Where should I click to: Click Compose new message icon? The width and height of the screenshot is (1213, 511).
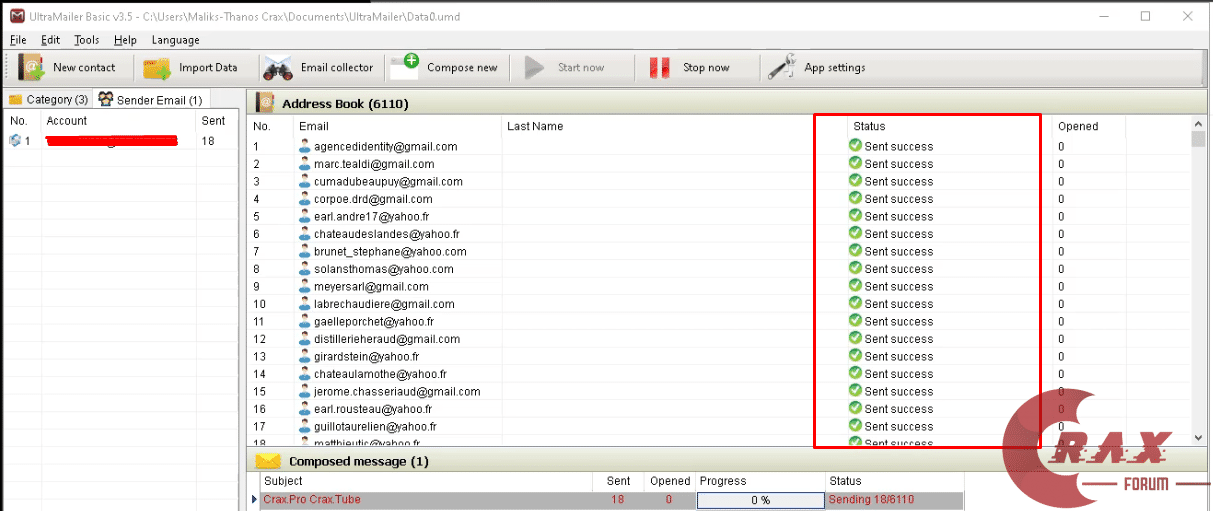(405, 67)
